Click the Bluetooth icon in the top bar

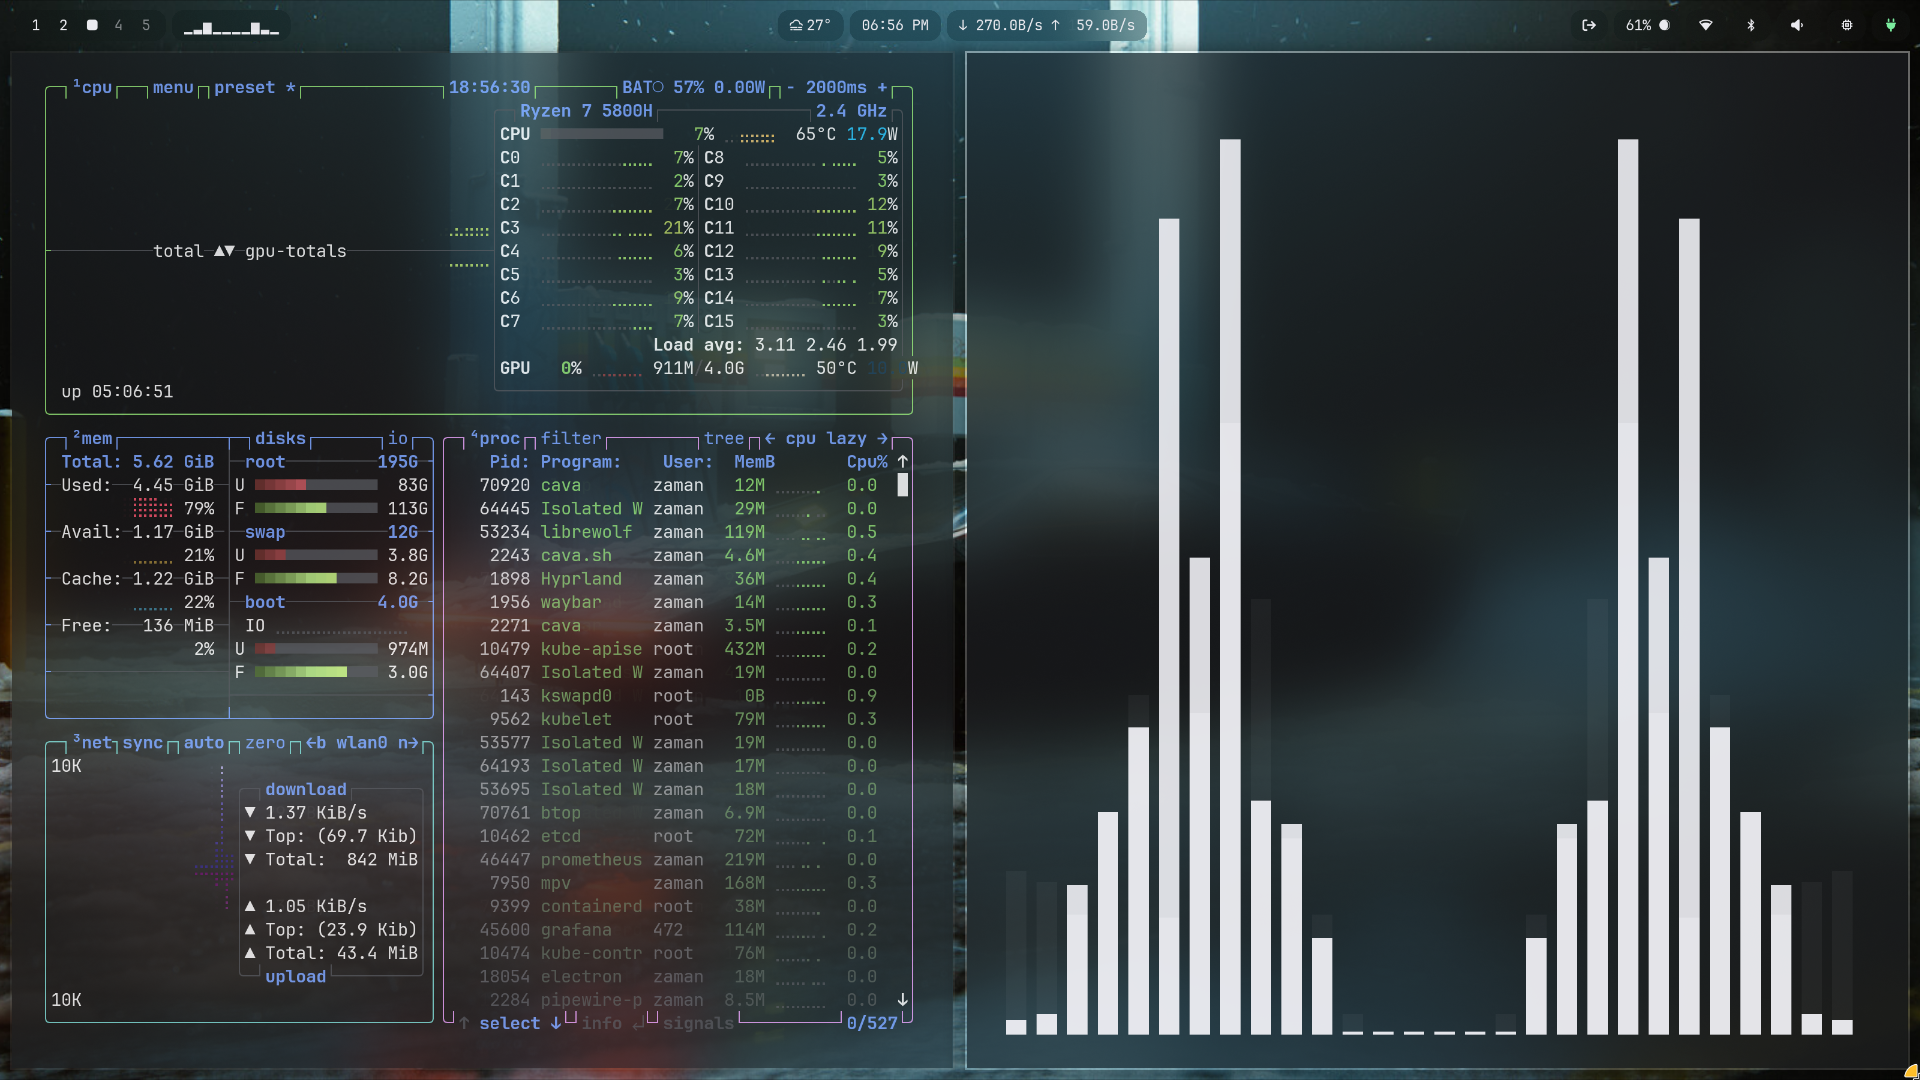pyautogui.click(x=1751, y=25)
